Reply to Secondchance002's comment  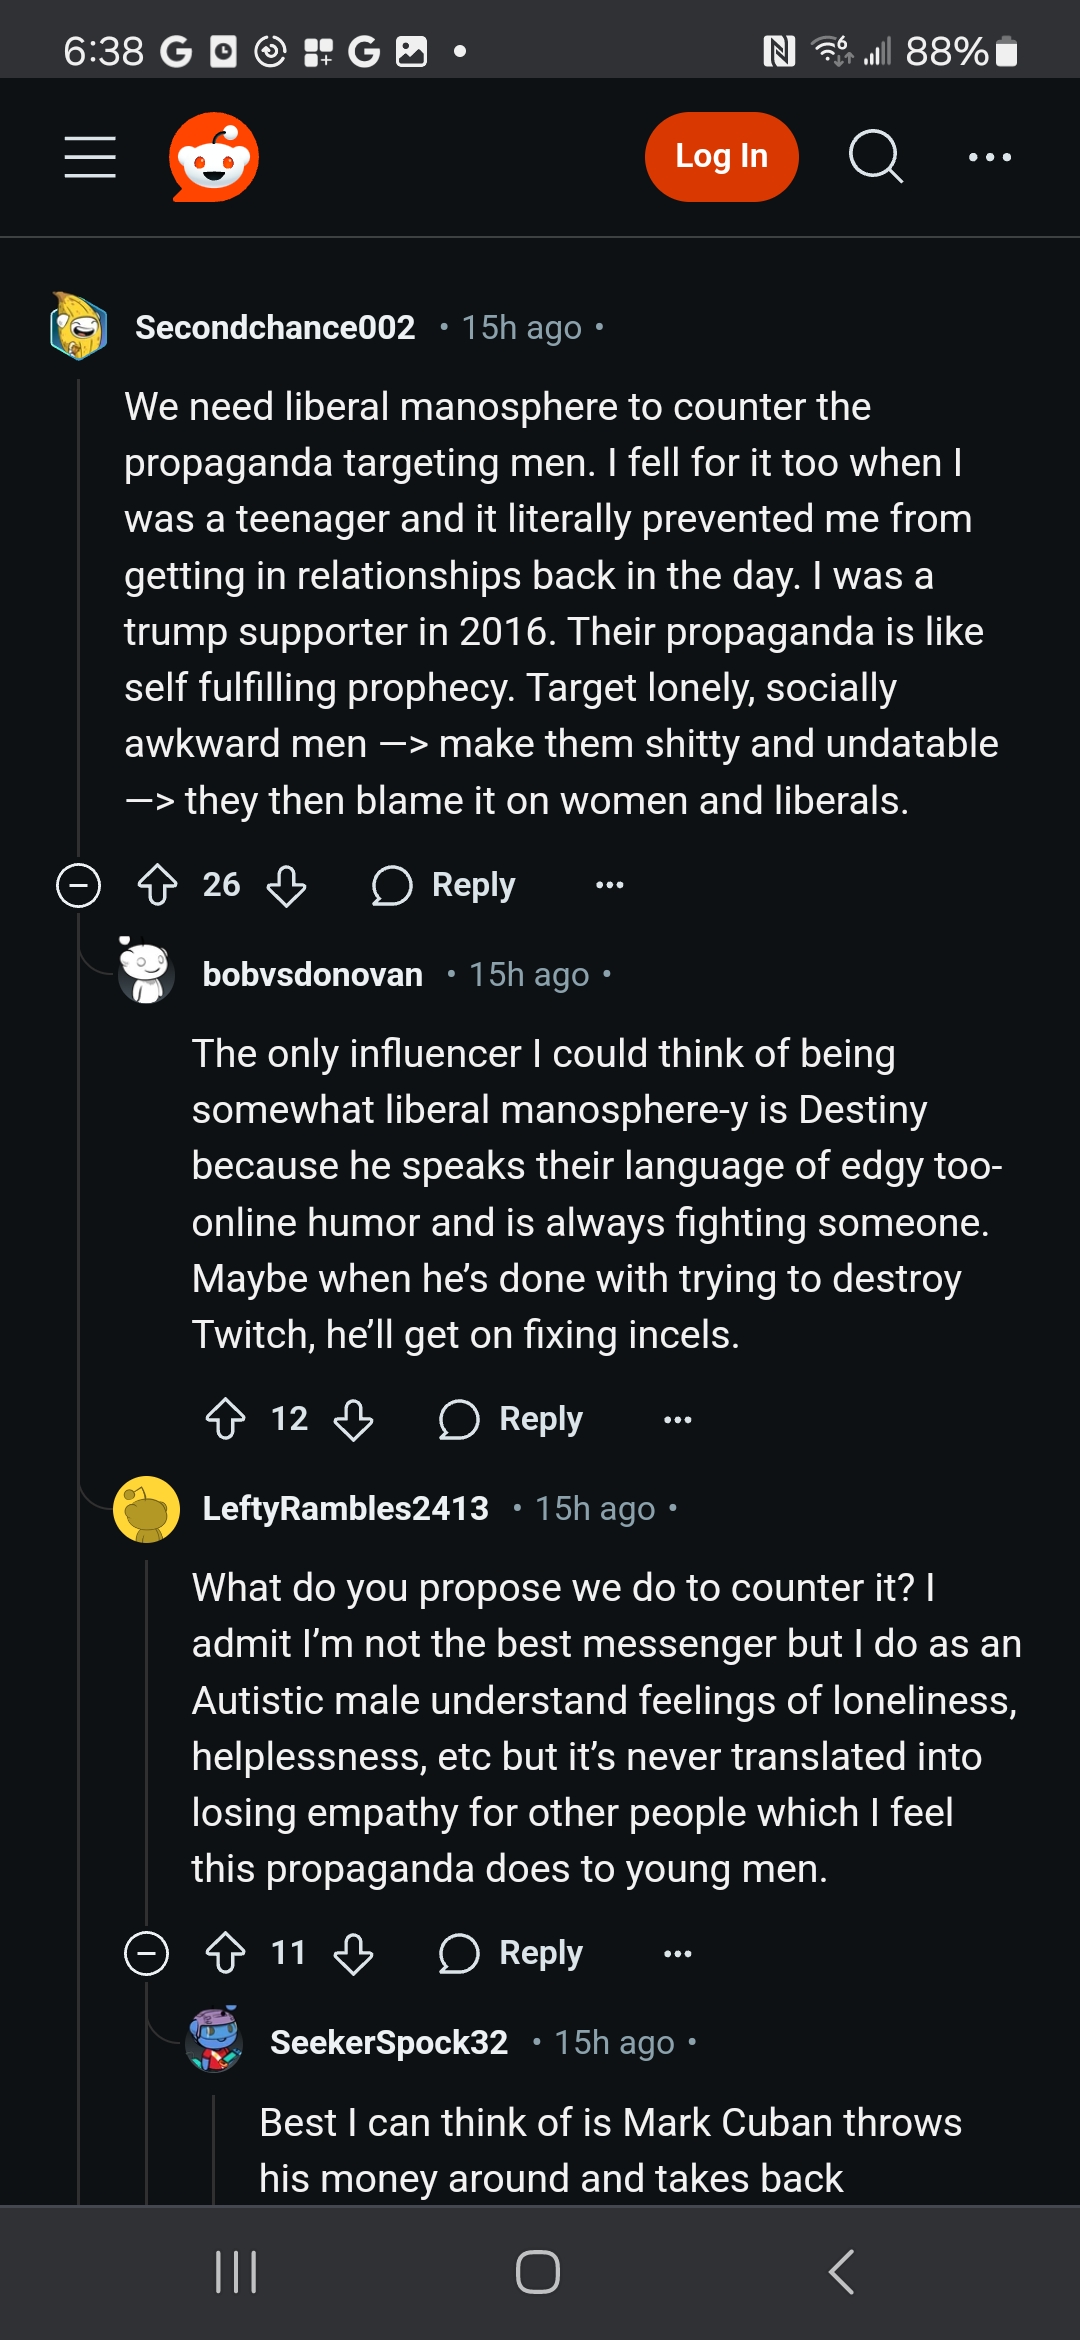[444, 885]
